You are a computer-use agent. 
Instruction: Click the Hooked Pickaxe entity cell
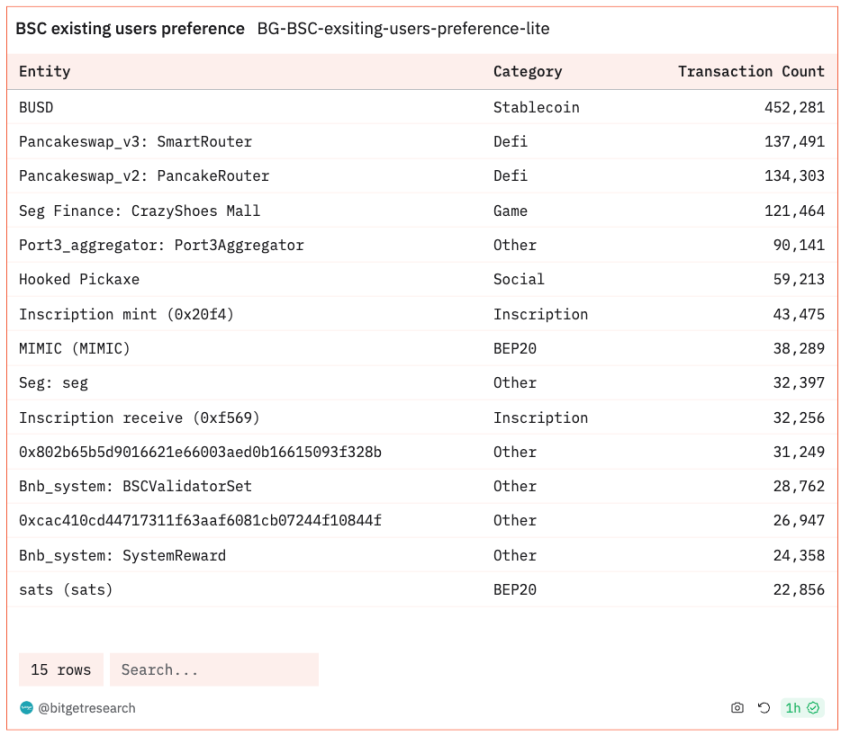coord(79,279)
